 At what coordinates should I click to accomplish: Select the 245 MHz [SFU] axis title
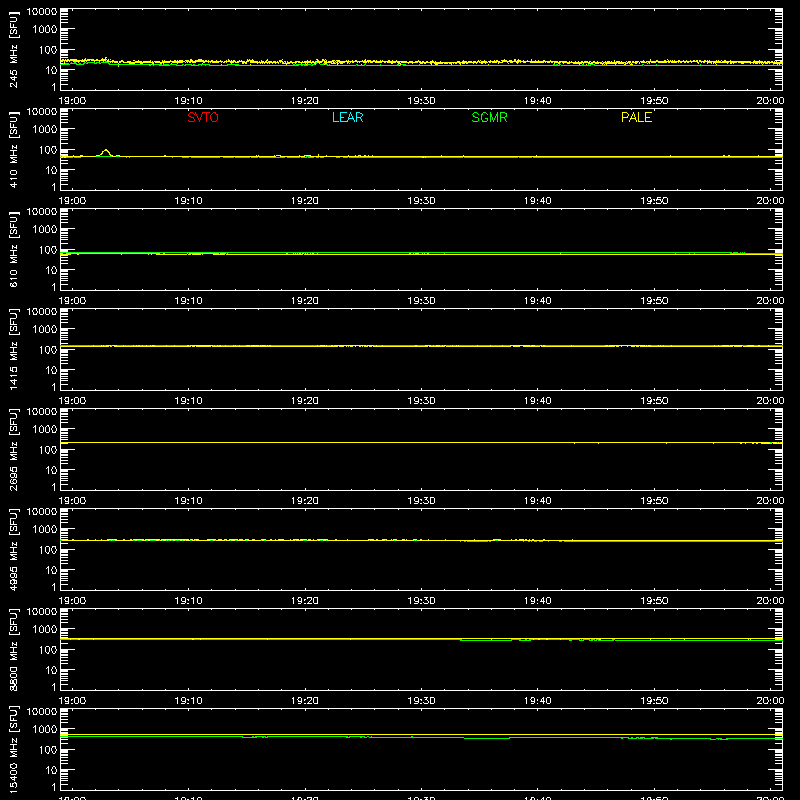point(13,49)
